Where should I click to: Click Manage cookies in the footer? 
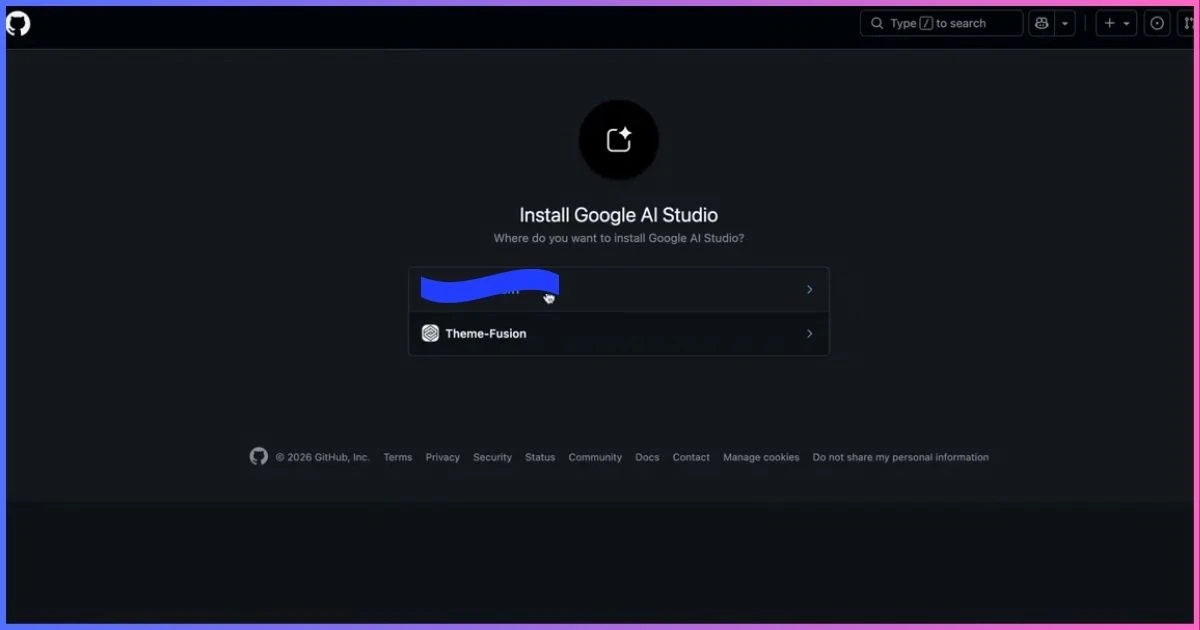coord(761,457)
